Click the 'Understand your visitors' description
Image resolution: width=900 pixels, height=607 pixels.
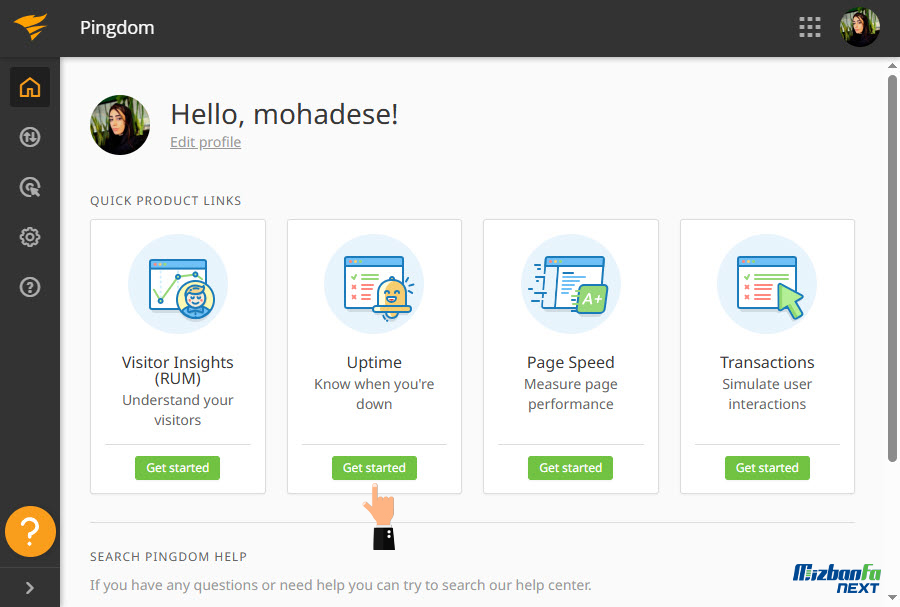pyautogui.click(x=177, y=410)
